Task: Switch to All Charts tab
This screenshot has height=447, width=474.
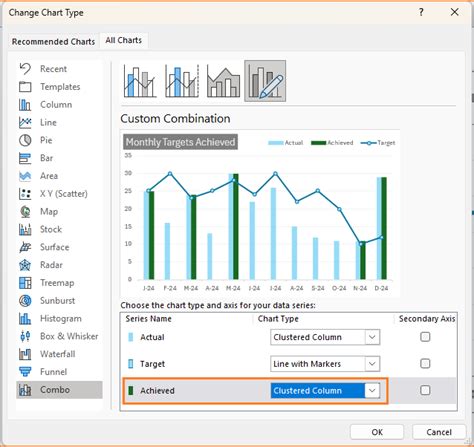Action: pyautogui.click(x=124, y=40)
